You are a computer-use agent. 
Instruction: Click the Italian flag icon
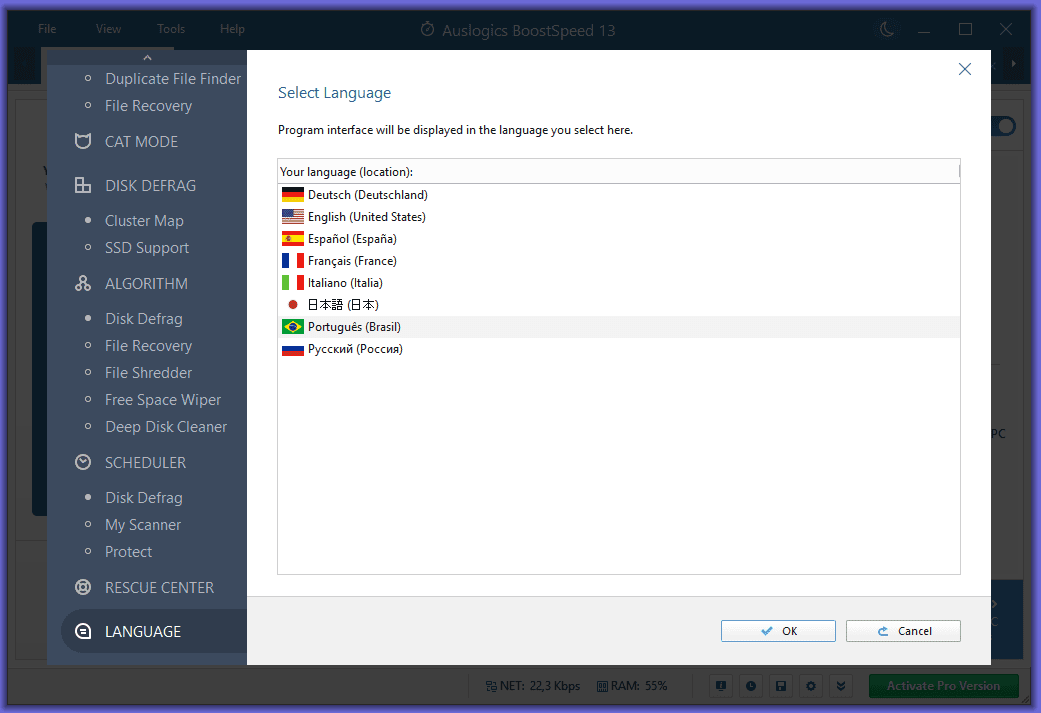(x=293, y=283)
